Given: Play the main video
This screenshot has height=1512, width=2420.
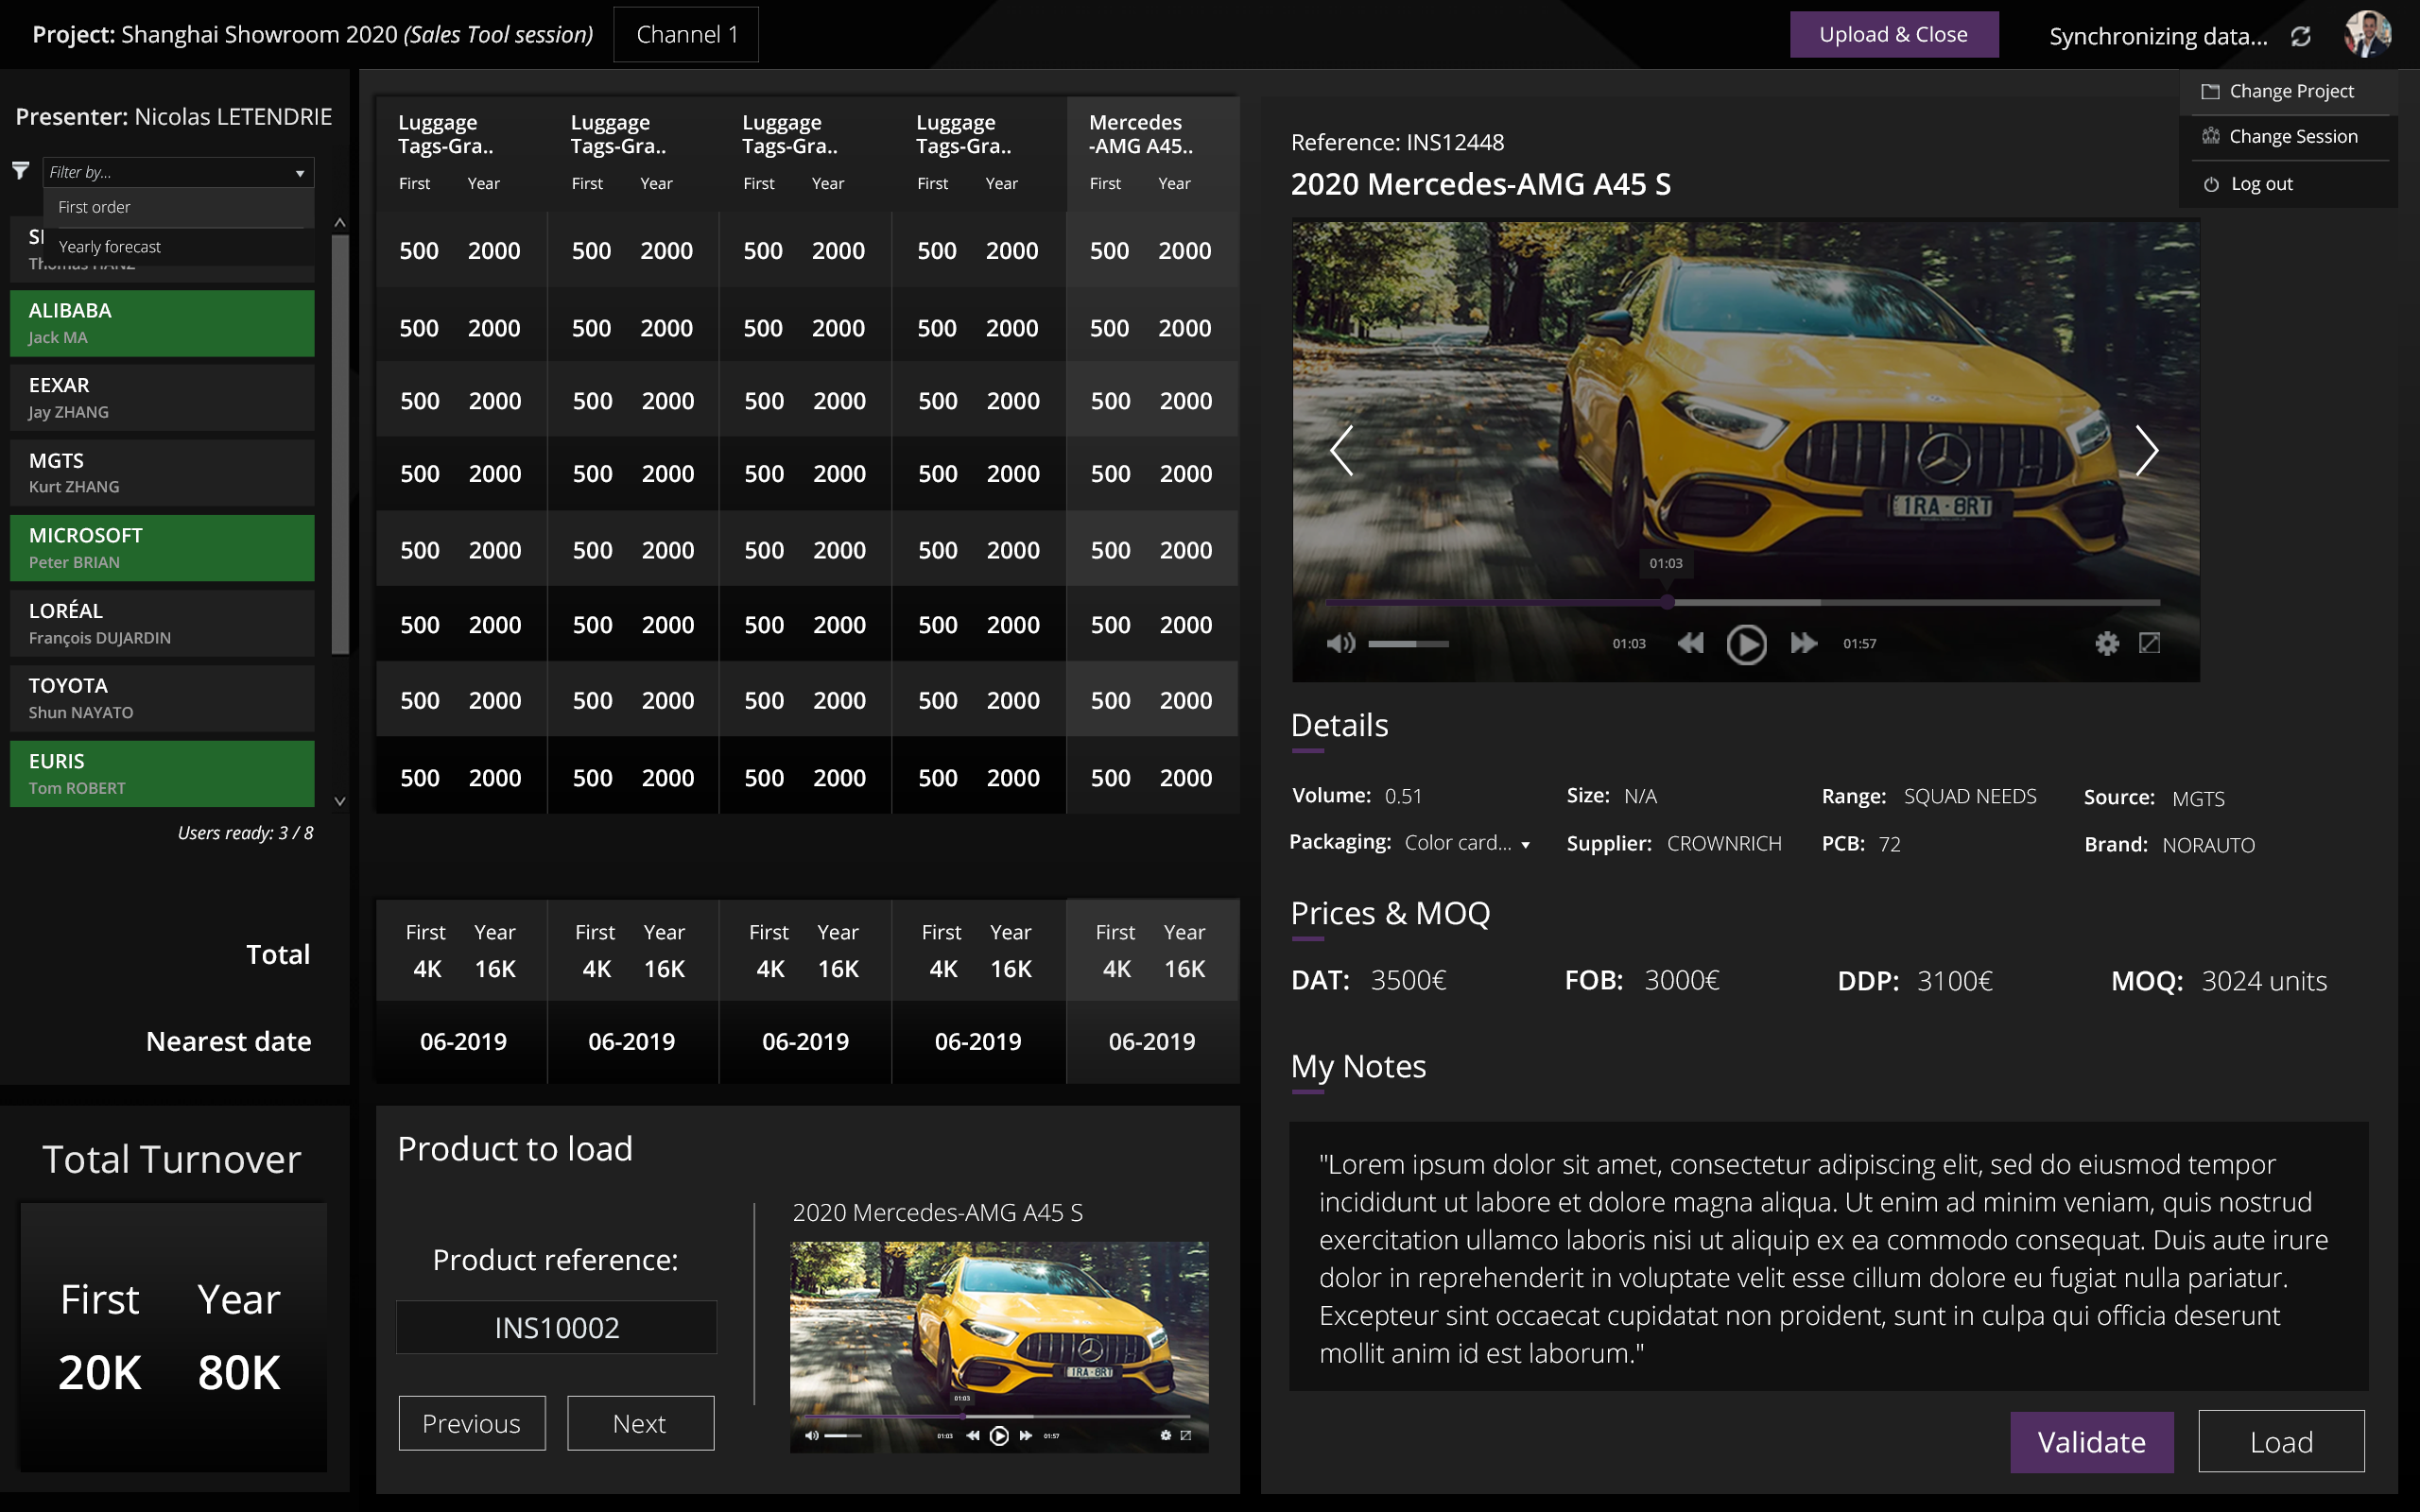Looking at the screenshot, I should coord(1746,644).
